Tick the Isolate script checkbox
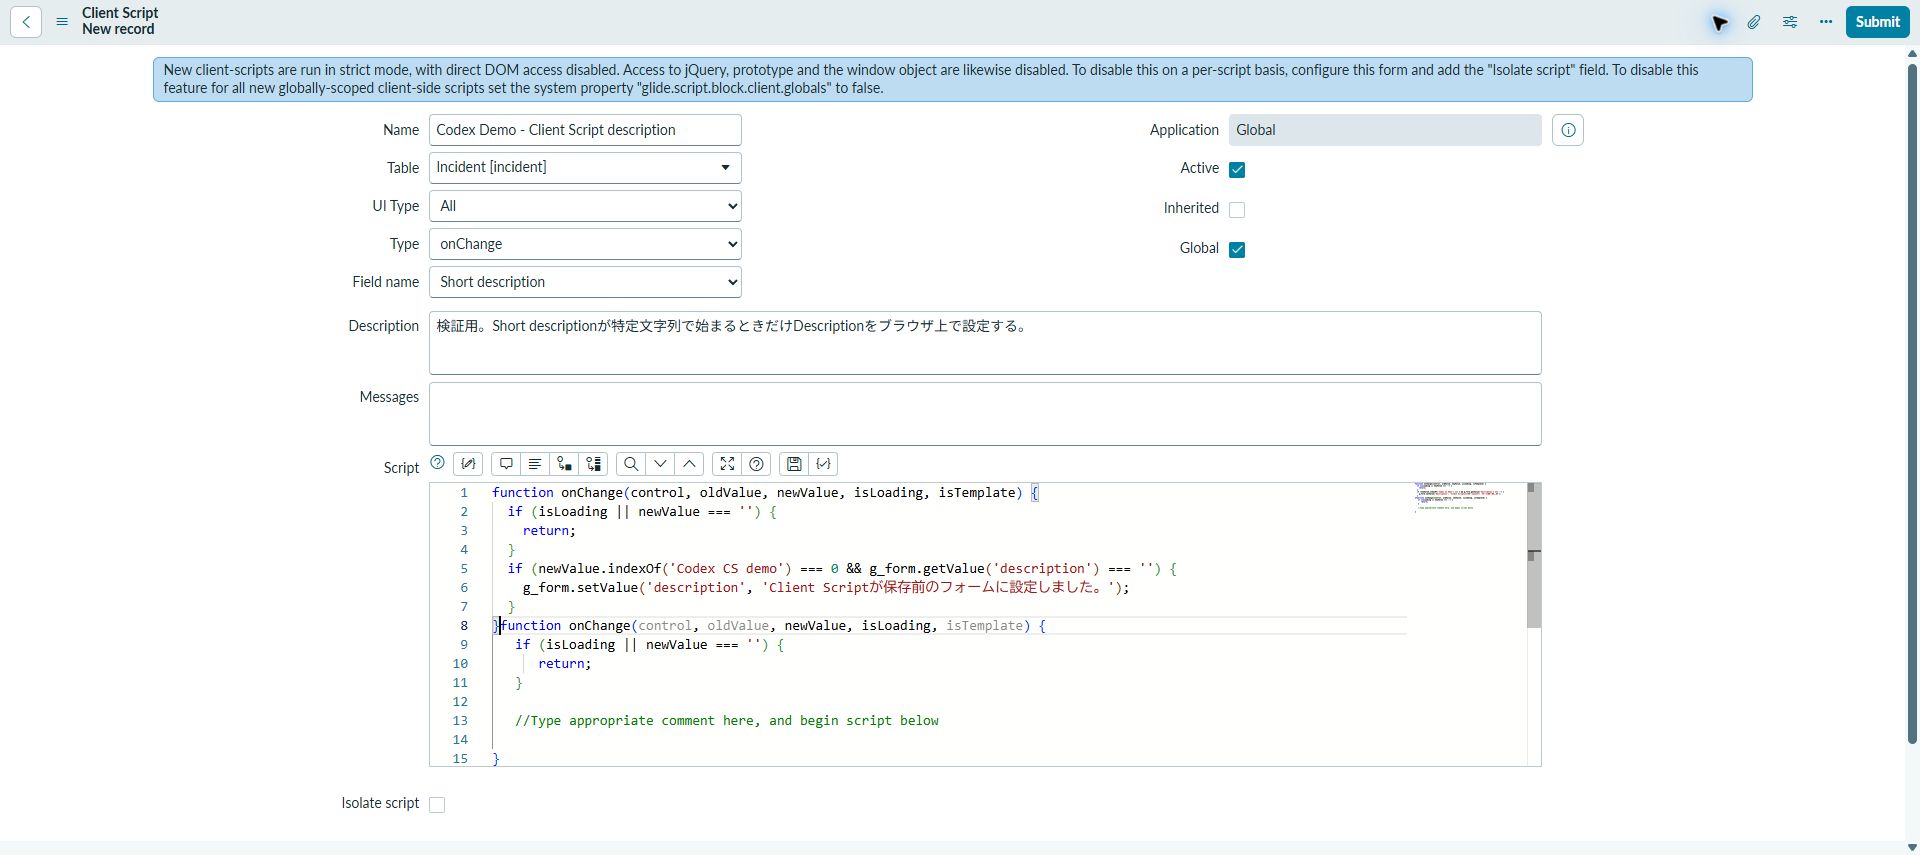 437,805
